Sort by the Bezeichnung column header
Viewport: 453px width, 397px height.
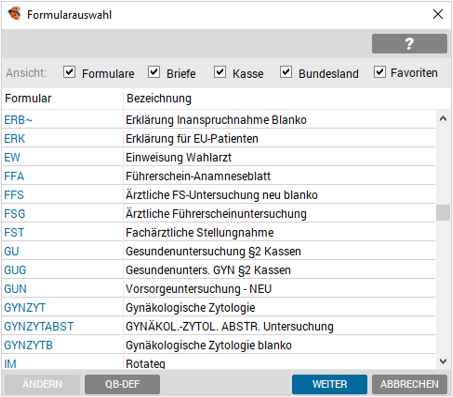[287, 98]
